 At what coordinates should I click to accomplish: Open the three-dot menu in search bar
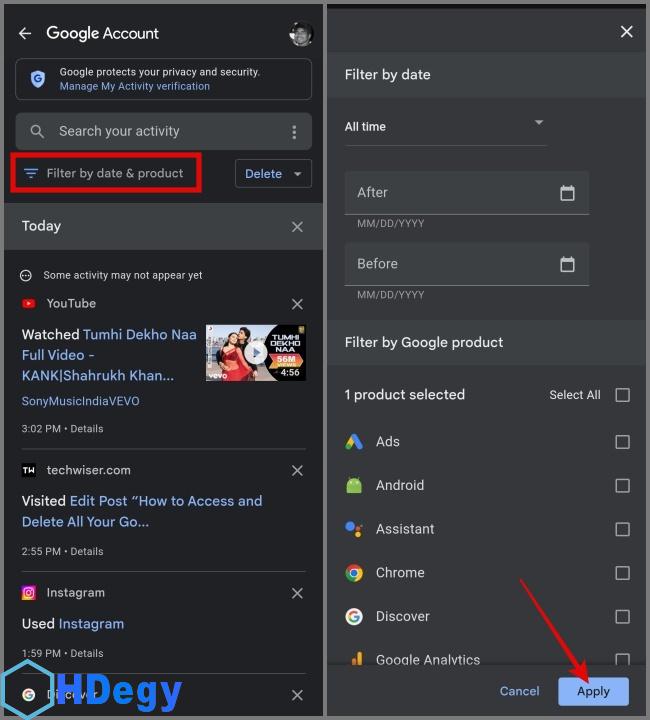pos(294,132)
